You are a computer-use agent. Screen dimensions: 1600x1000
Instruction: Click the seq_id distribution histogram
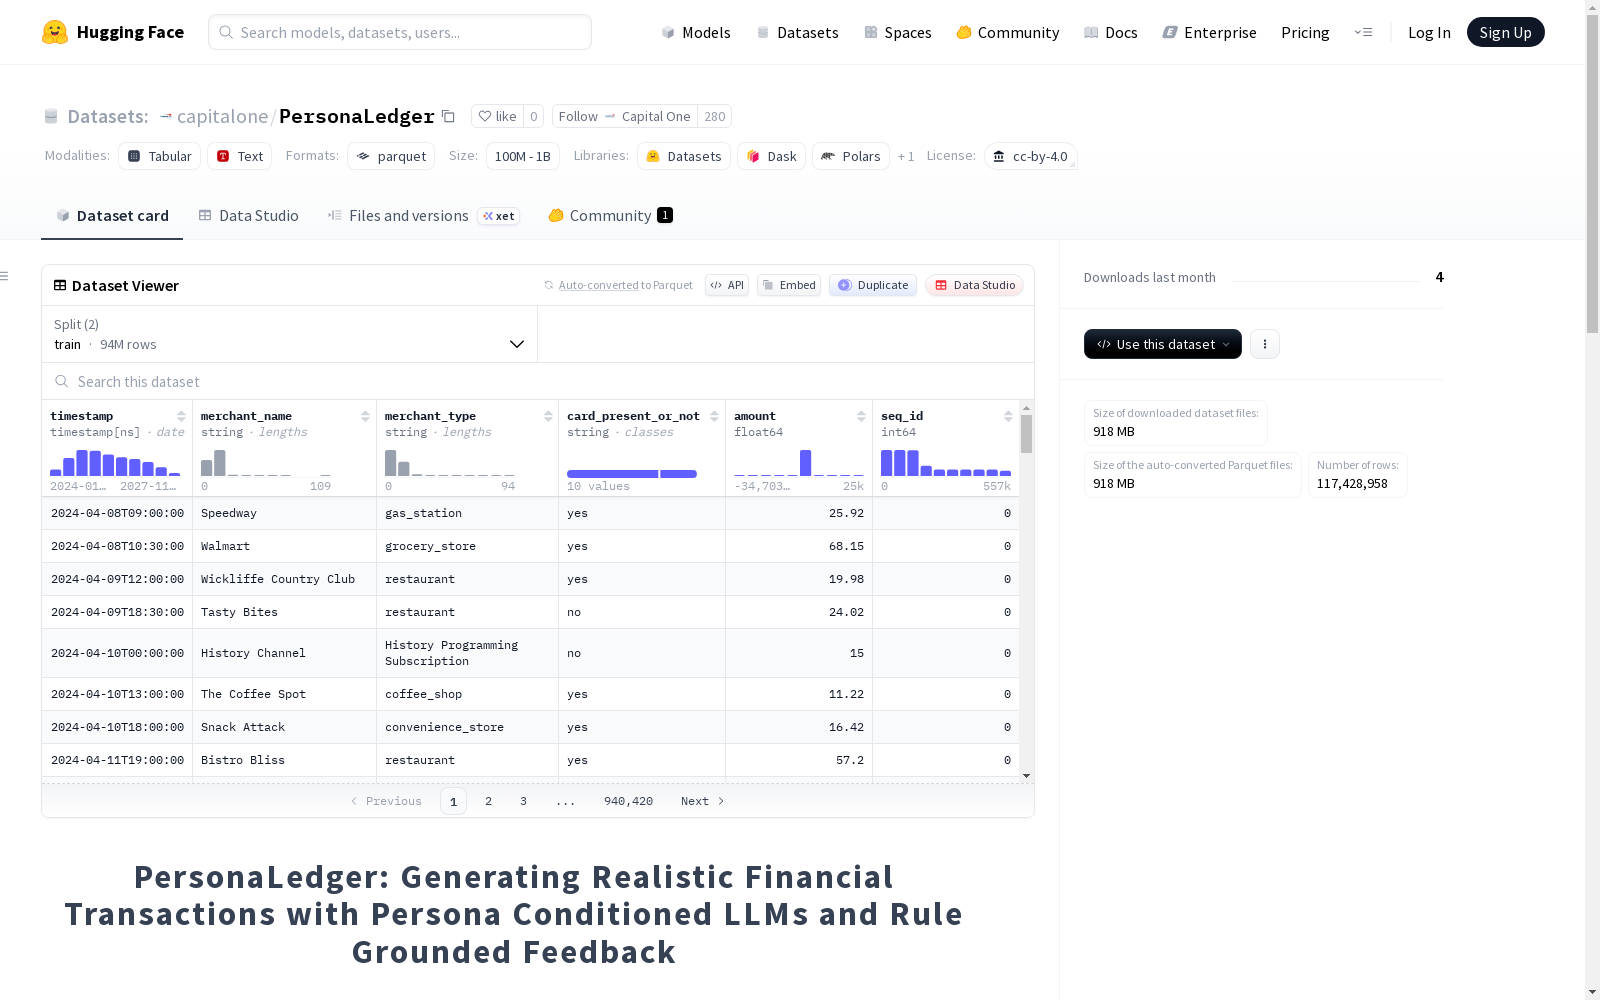coord(946,462)
